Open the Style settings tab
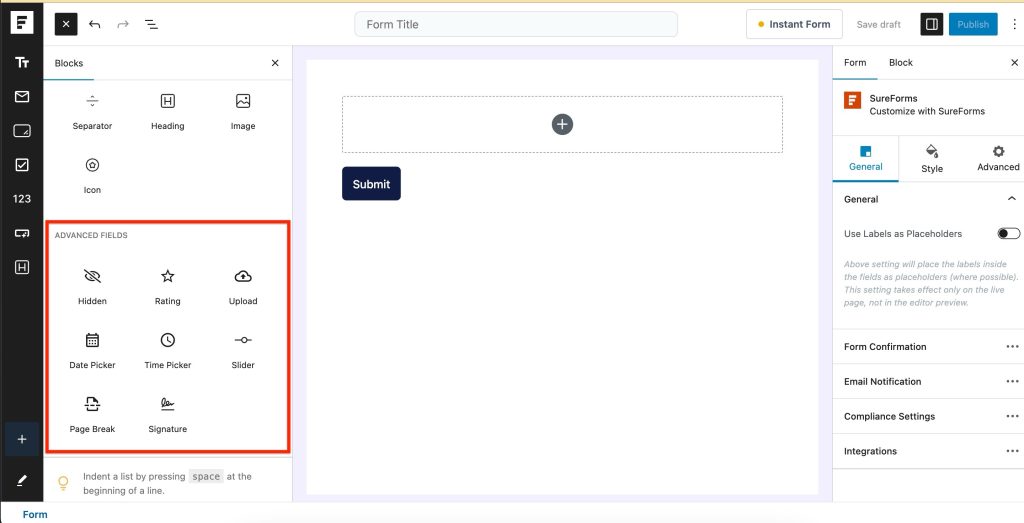Viewport: 1024px width, 523px height. (x=932, y=158)
